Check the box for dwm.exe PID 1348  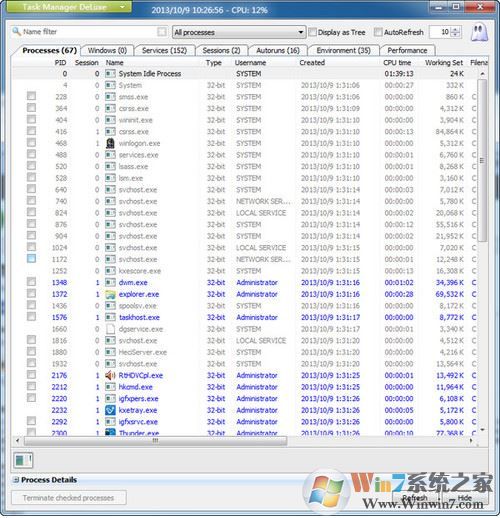coord(31,282)
